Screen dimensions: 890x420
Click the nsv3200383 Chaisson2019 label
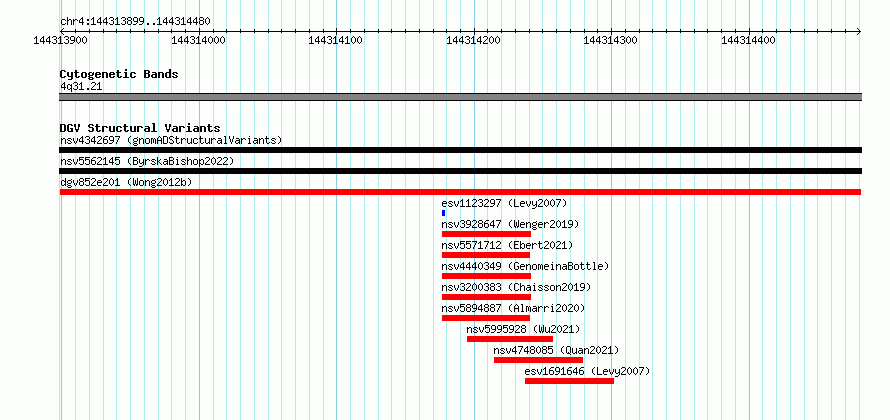point(516,287)
